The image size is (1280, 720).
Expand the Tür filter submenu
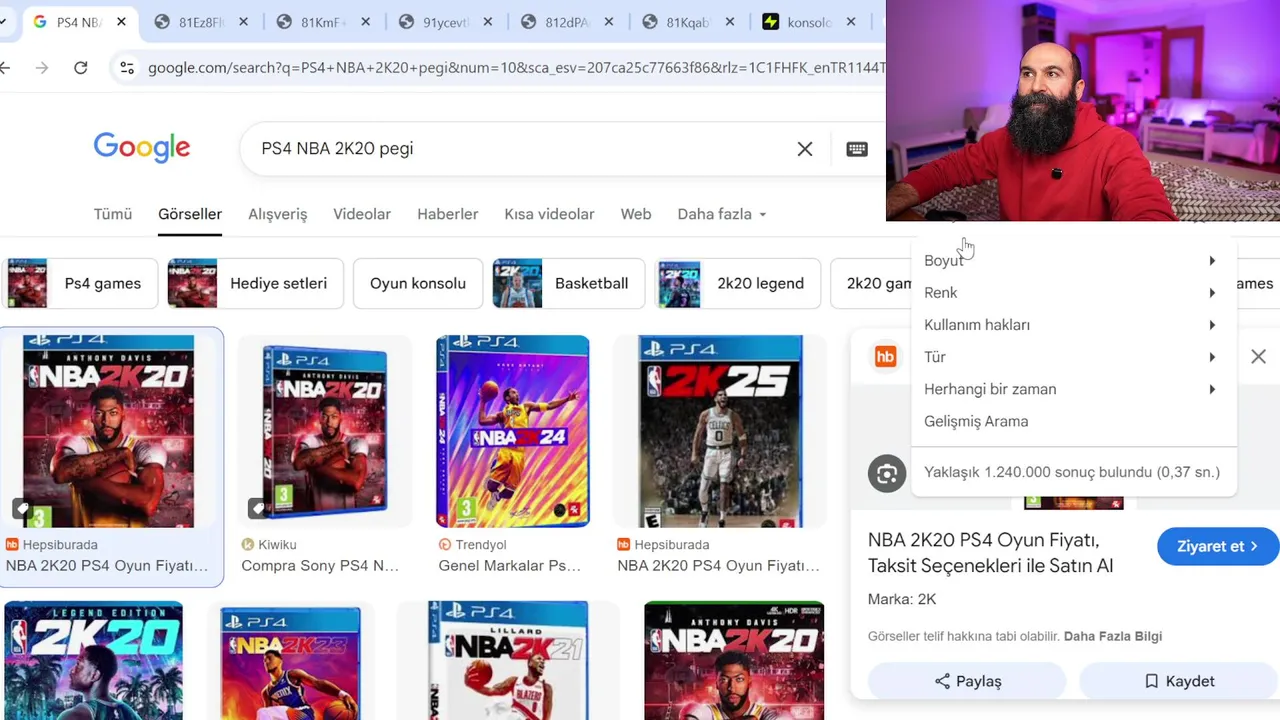click(x=1073, y=357)
